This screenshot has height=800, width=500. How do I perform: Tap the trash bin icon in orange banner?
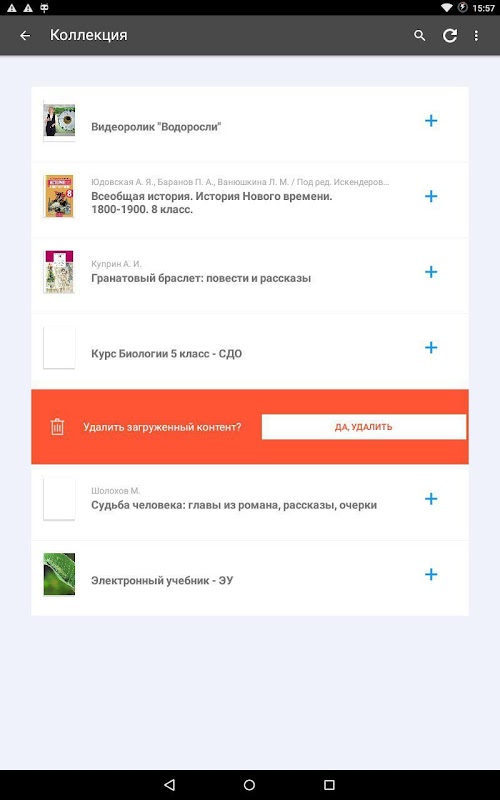click(x=57, y=427)
